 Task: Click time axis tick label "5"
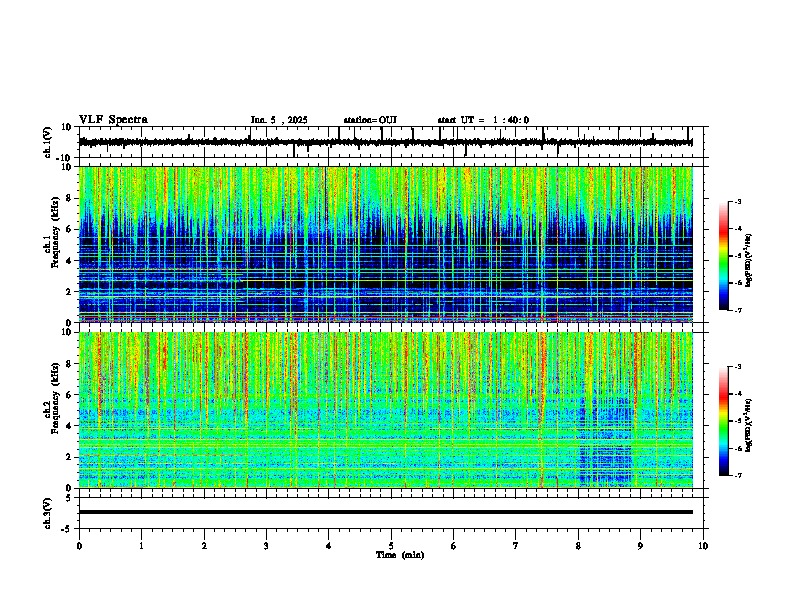(x=391, y=546)
